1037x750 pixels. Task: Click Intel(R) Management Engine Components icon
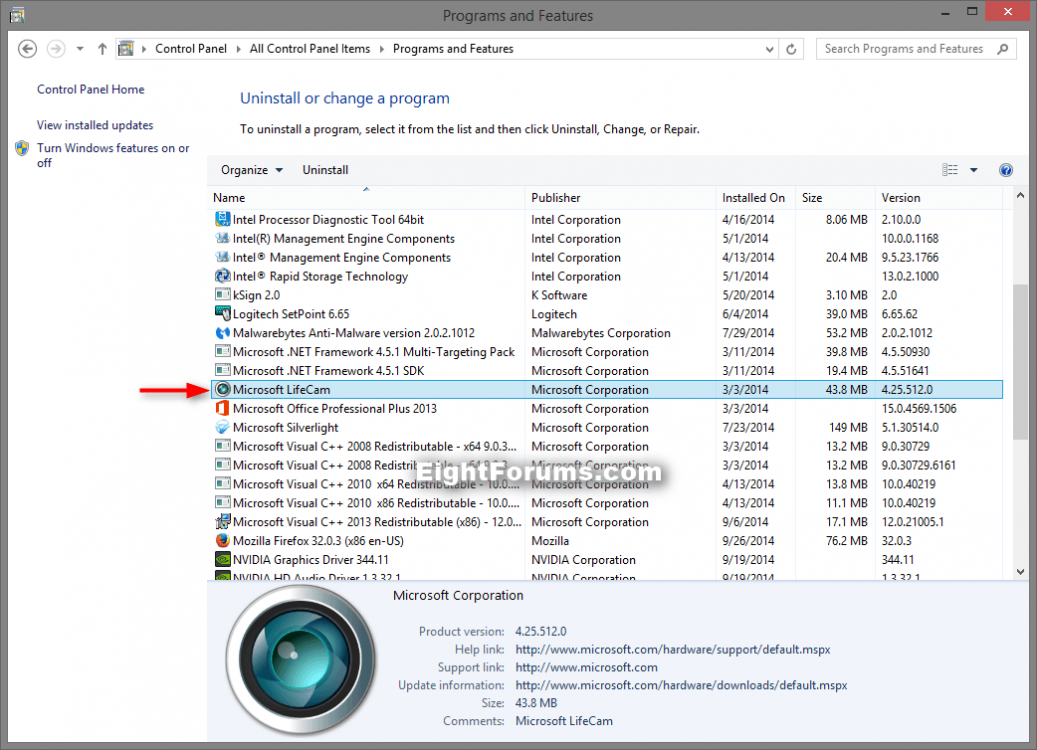(223, 239)
